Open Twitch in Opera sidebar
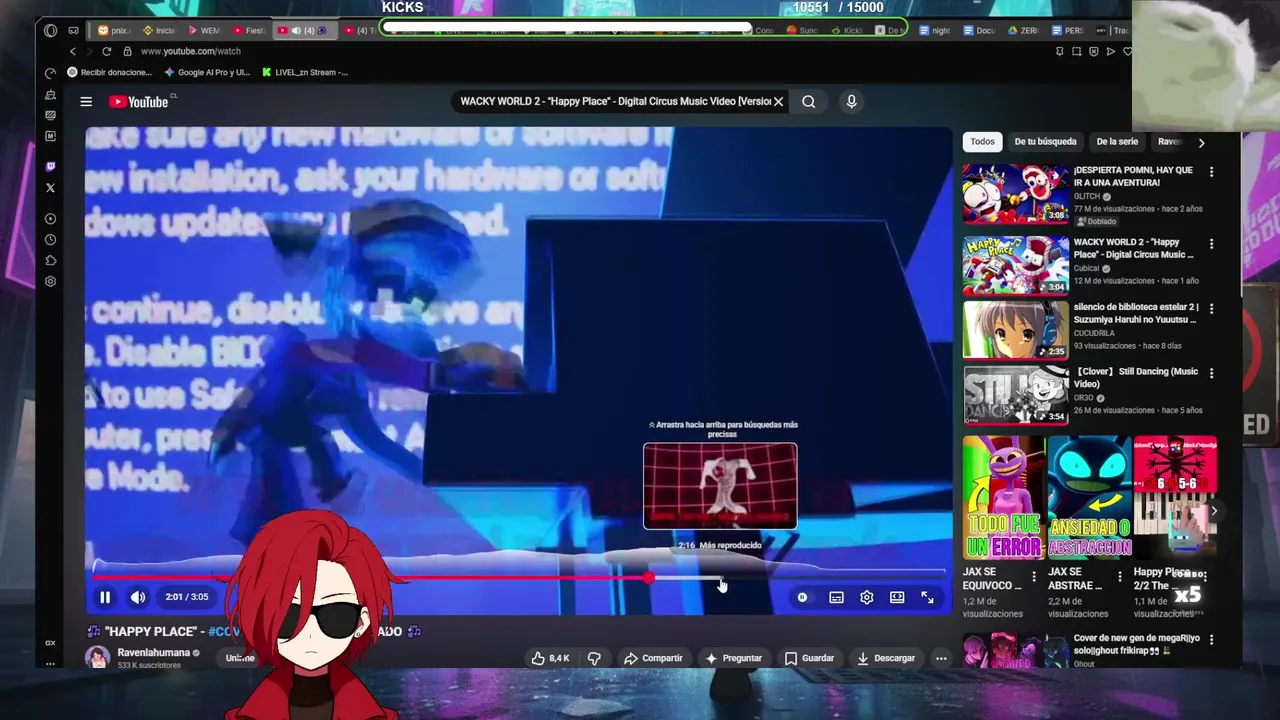Image resolution: width=1280 pixels, height=720 pixels. pyautogui.click(x=50, y=167)
